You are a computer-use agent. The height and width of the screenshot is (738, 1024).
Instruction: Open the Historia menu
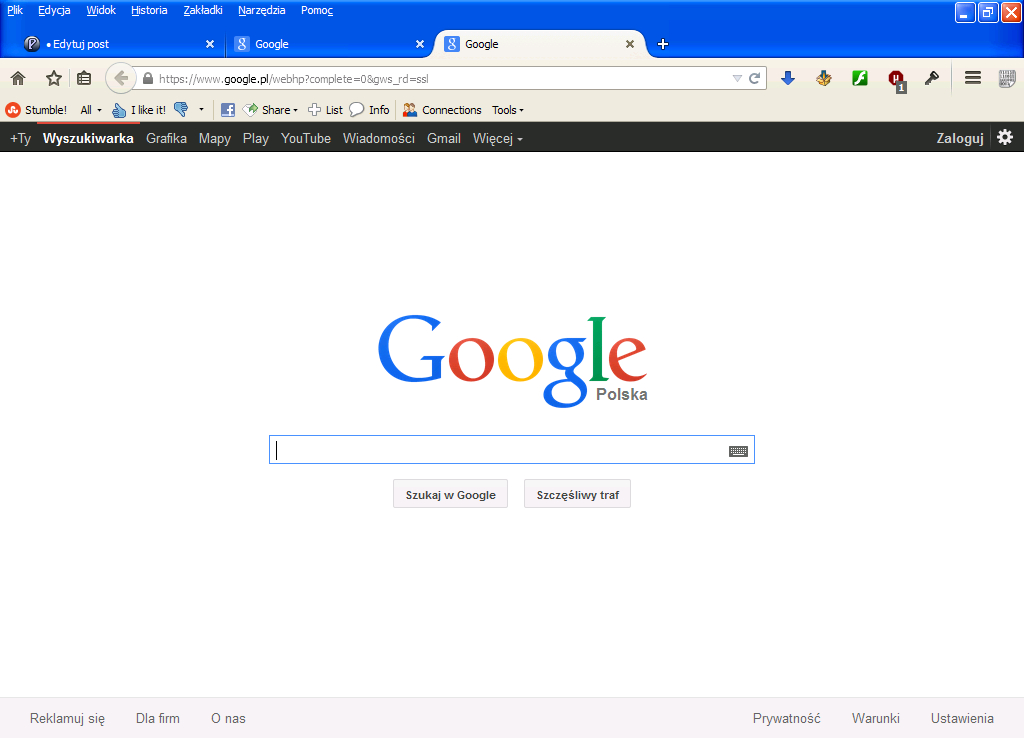click(x=149, y=10)
